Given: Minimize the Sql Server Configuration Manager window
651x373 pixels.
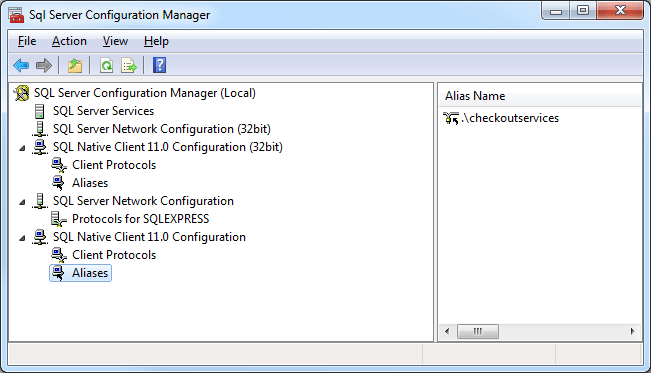Looking at the screenshot, I should (556, 11).
